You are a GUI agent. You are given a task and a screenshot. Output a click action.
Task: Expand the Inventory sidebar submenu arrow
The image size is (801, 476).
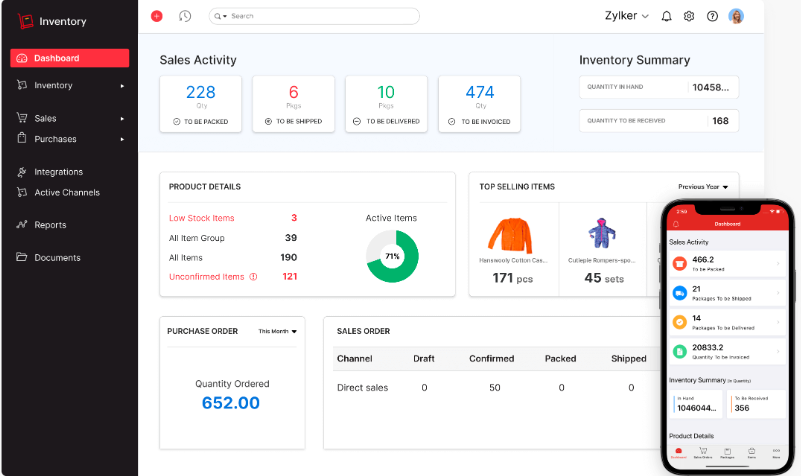pos(122,86)
